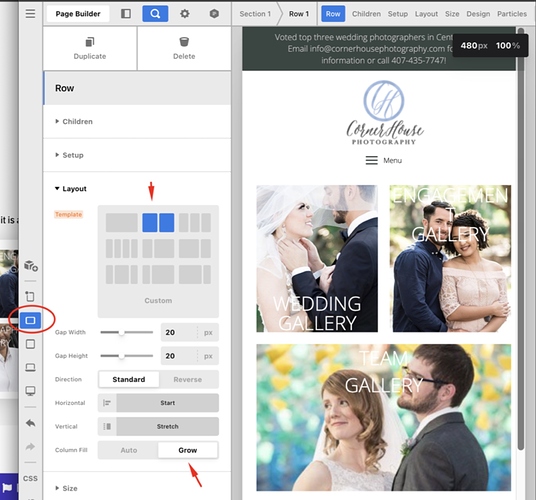This screenshot has width=536, height=500.
Task: Adjust the Gap Width slider handle
Action: (x=121, y=332)
